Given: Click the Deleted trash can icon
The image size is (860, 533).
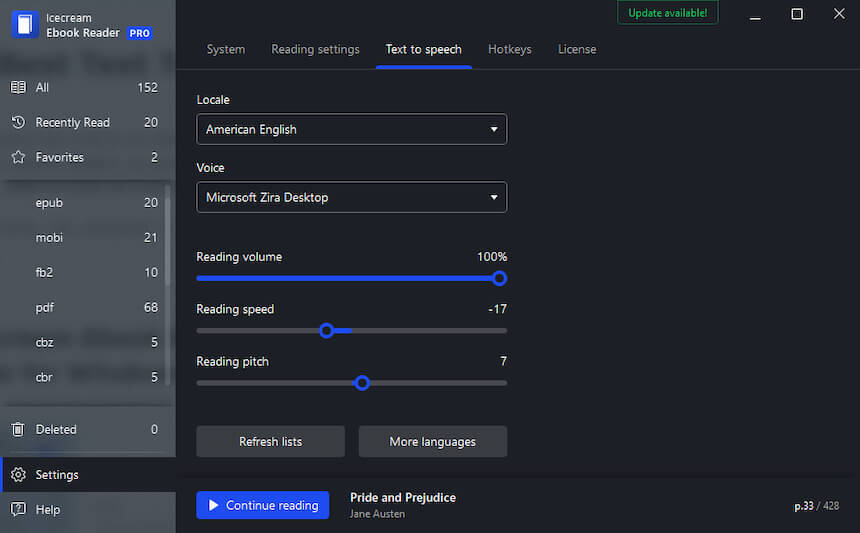Looking at the screenshot, I should 18,429.
